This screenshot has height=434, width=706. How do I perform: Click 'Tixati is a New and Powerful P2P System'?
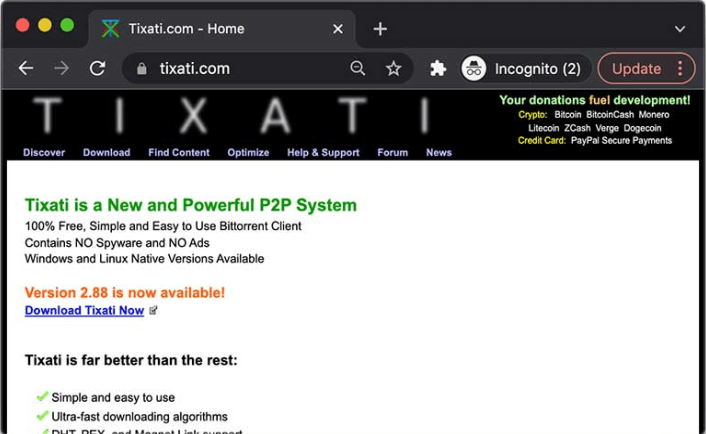click(x=190, y=205)
